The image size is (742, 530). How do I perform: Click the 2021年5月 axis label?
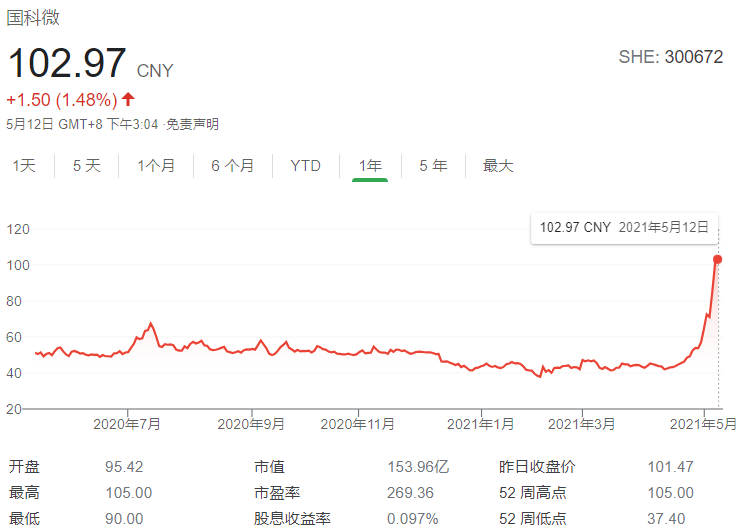(x=703, y=424)
